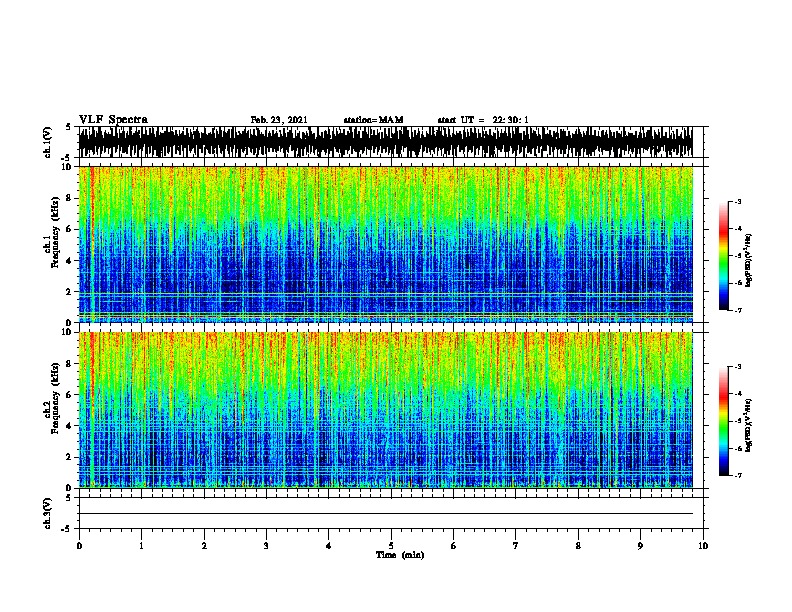Click the "start UT = 22:30:1" header text

click(483, 120)
